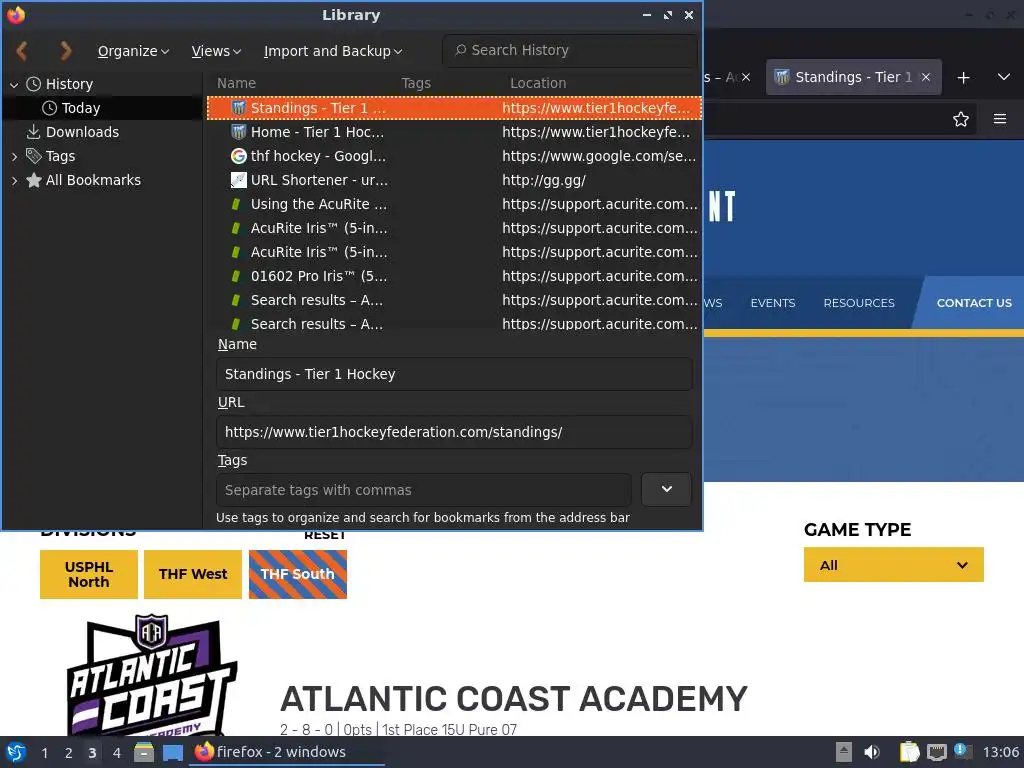Select the 'URL Shortener' history row

click(x=455, y=180)
